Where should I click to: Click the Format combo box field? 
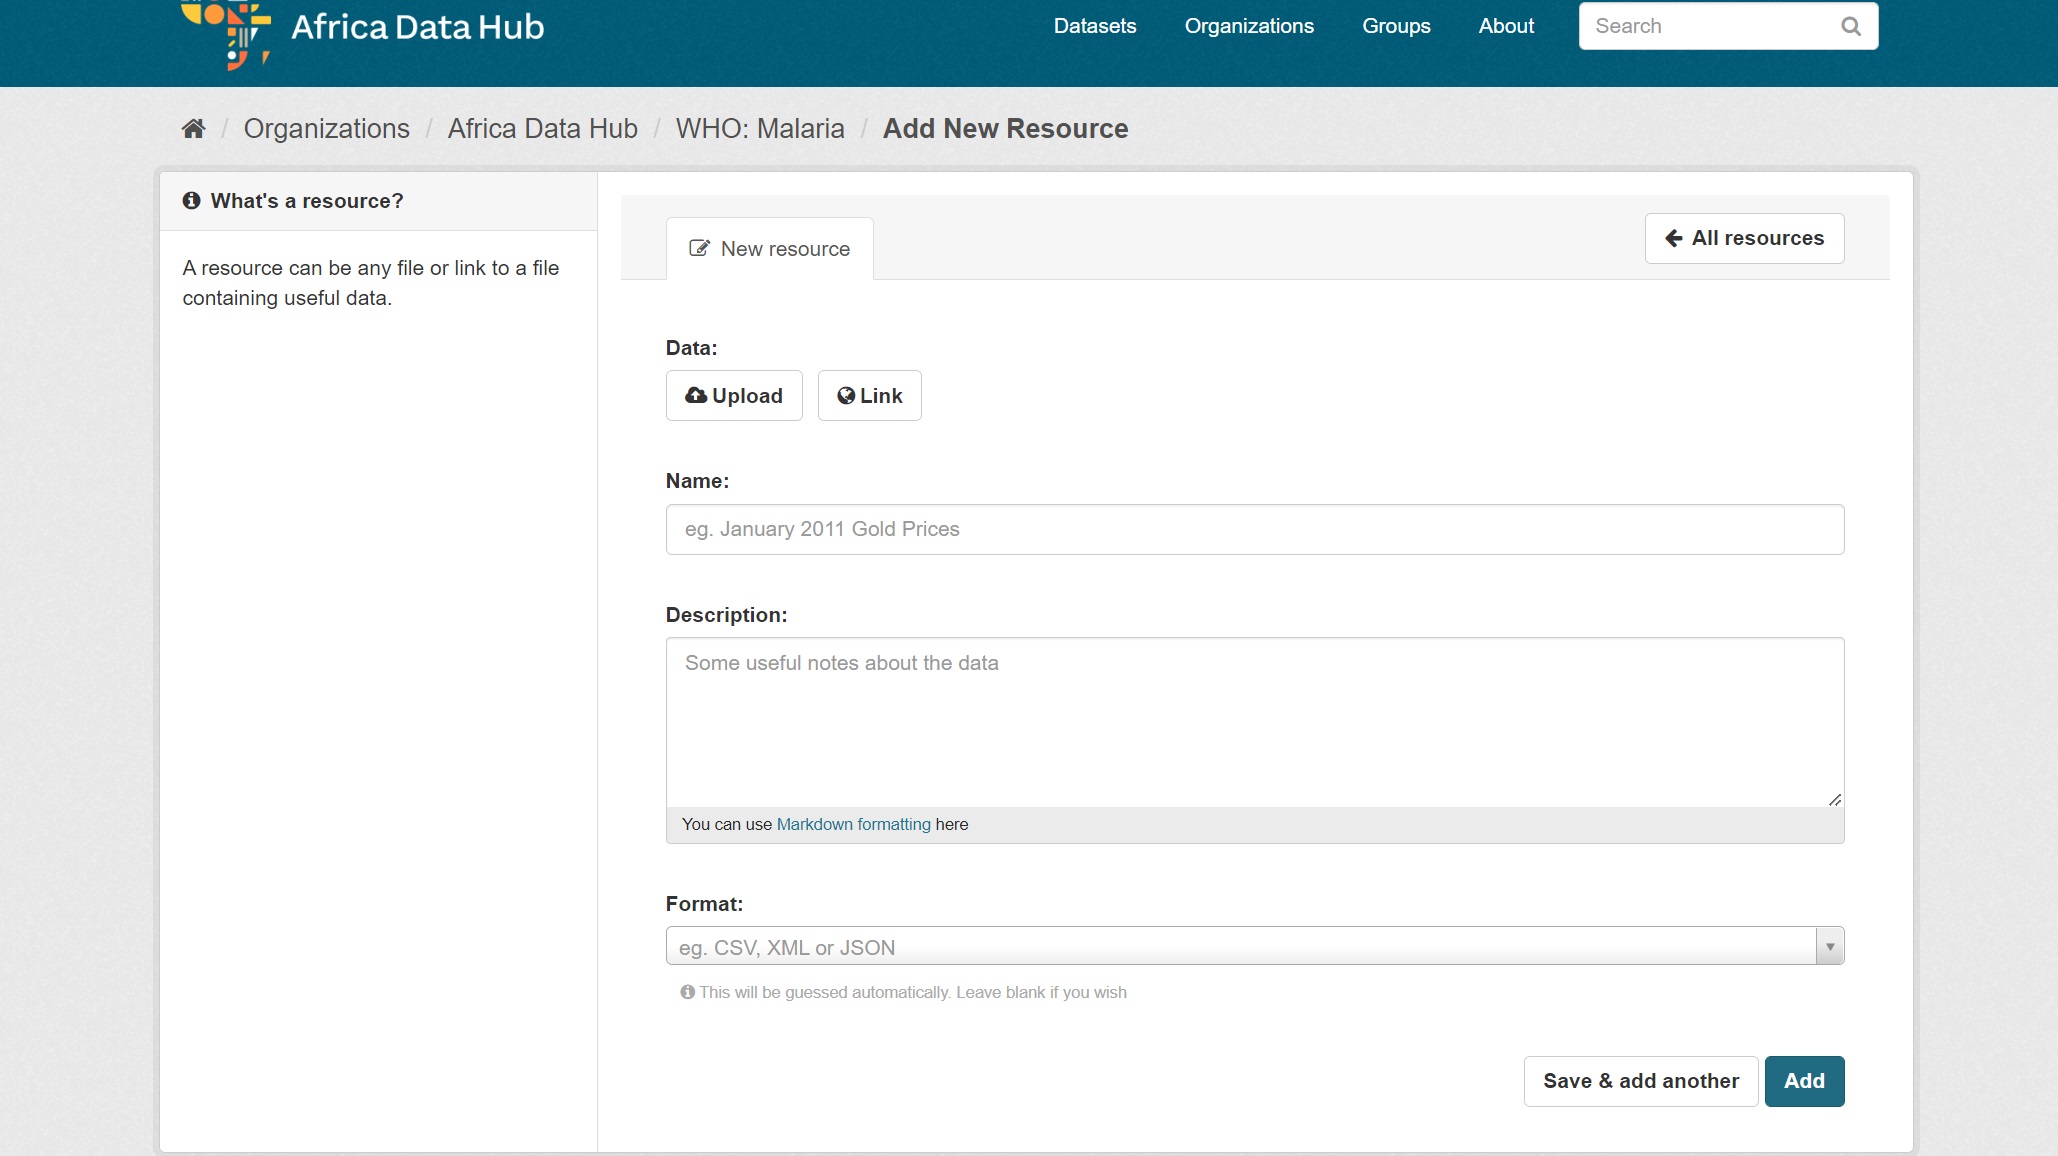pos(1240,946)
